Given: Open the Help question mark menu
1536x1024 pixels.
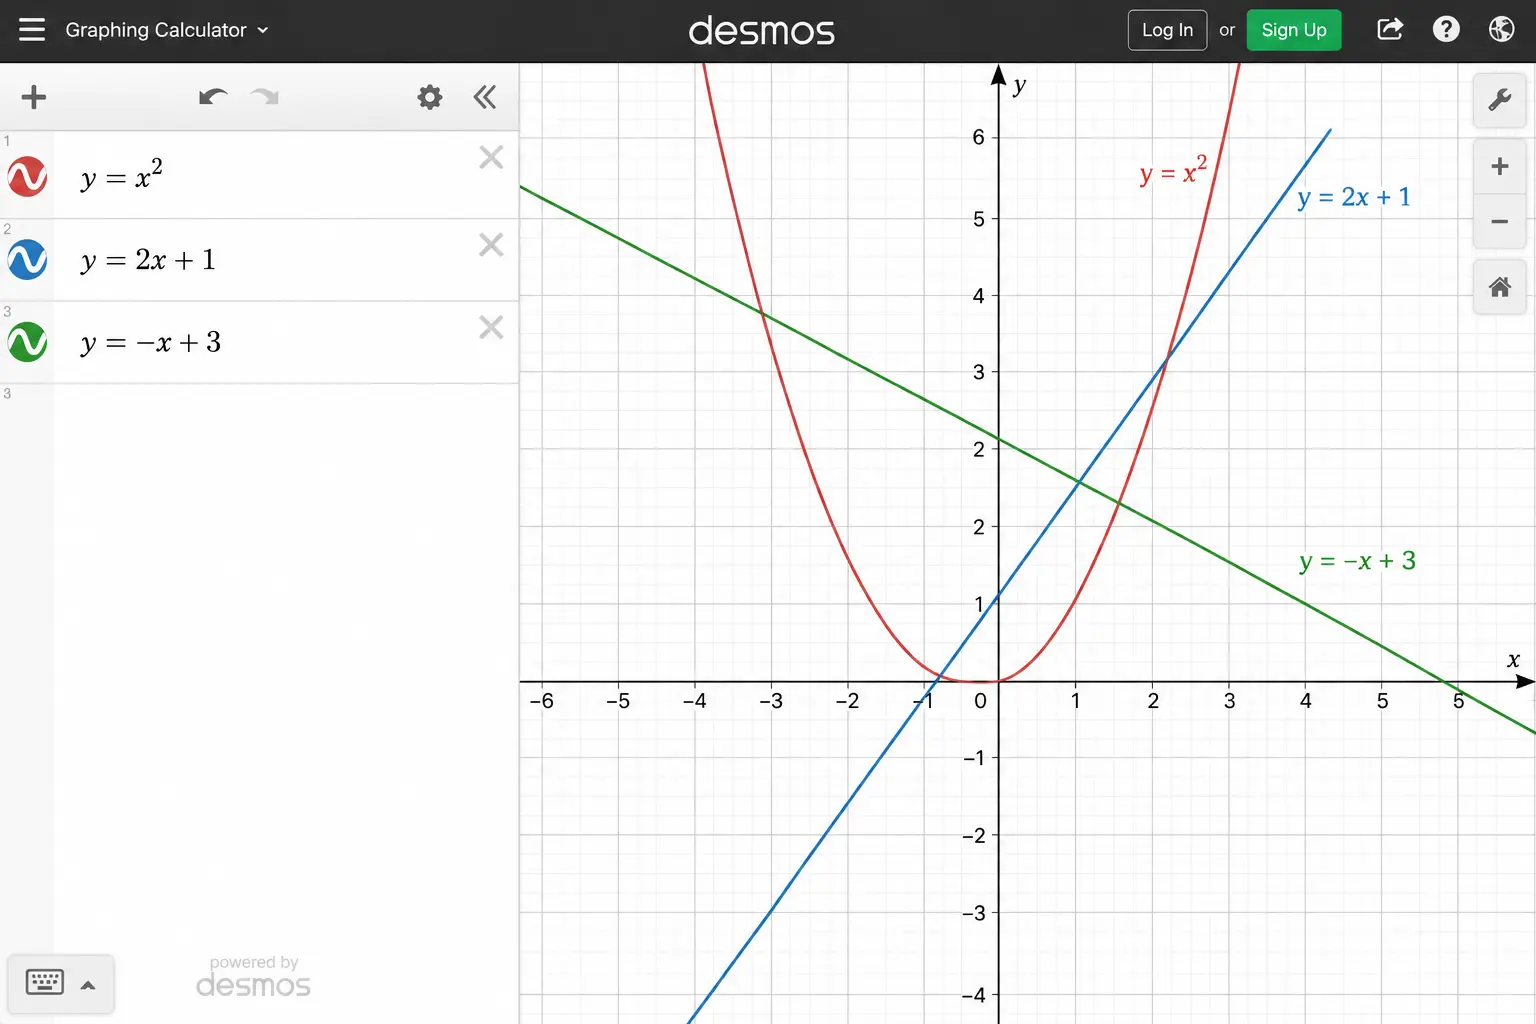Looking at the screenshot, I should point(1446,30).
